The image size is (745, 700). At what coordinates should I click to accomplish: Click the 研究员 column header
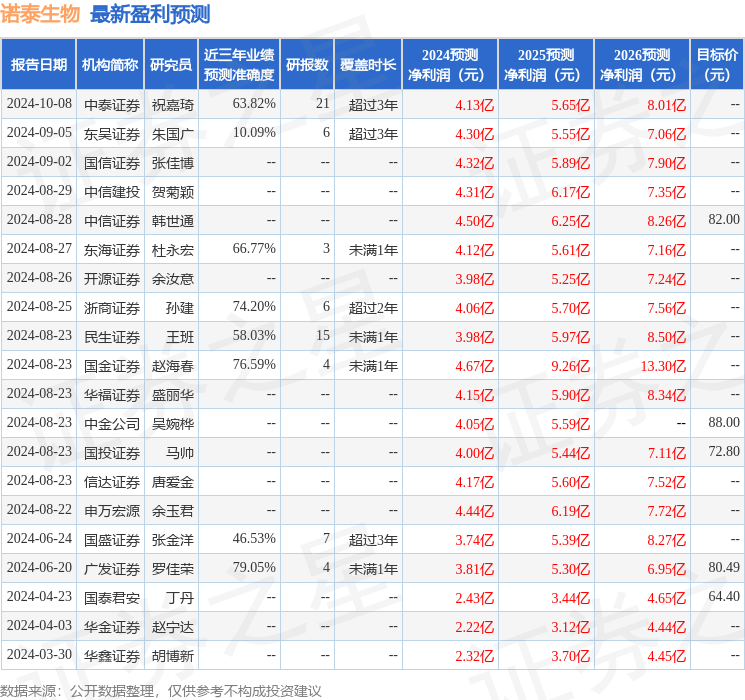(x=171, y=65)
